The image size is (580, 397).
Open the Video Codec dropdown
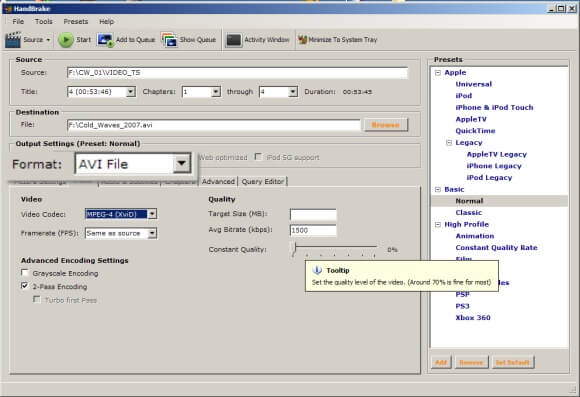point(152,214)
